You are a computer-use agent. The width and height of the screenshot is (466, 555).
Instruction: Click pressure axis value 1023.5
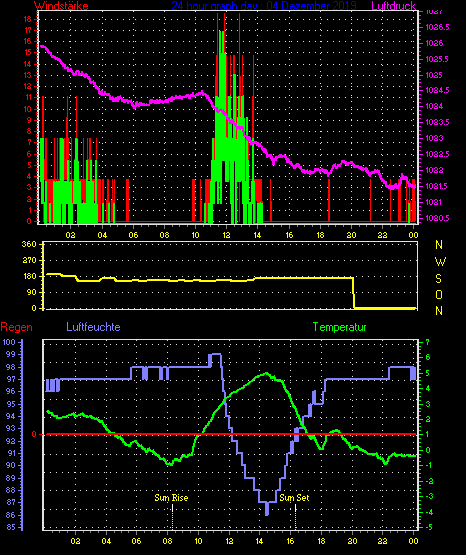point(437,122)
